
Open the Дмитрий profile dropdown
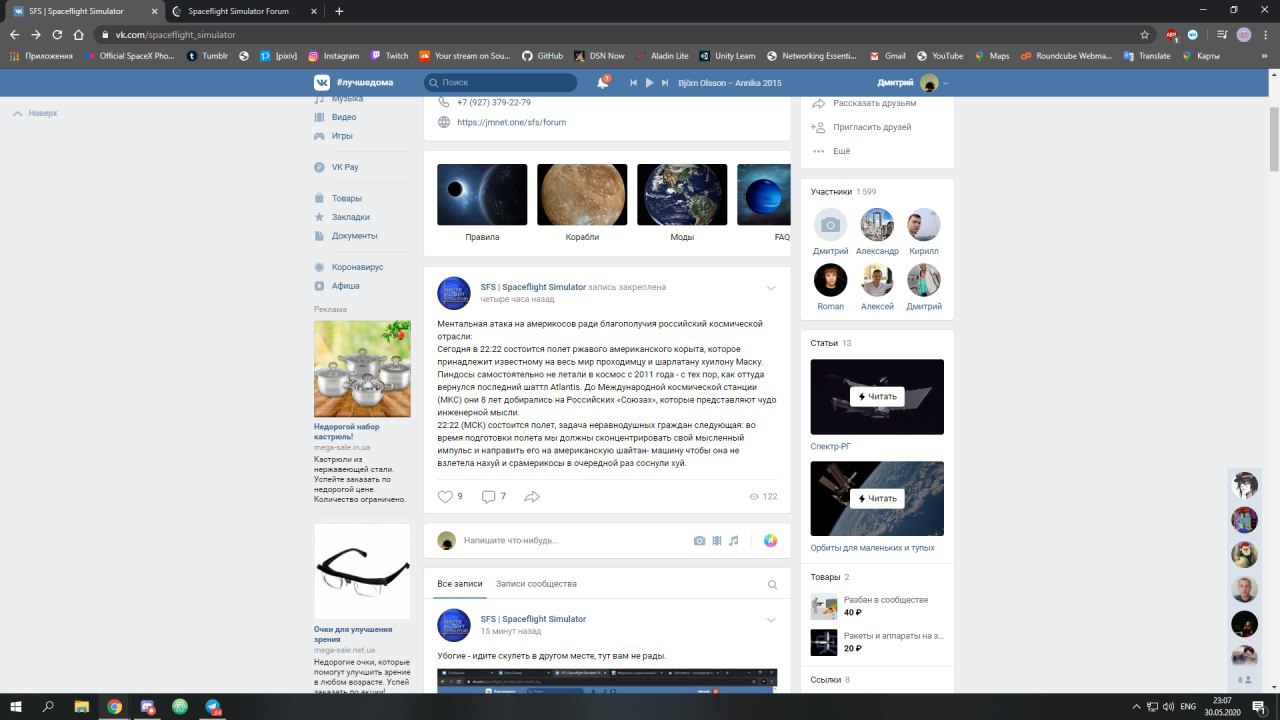tap(913, 82)
